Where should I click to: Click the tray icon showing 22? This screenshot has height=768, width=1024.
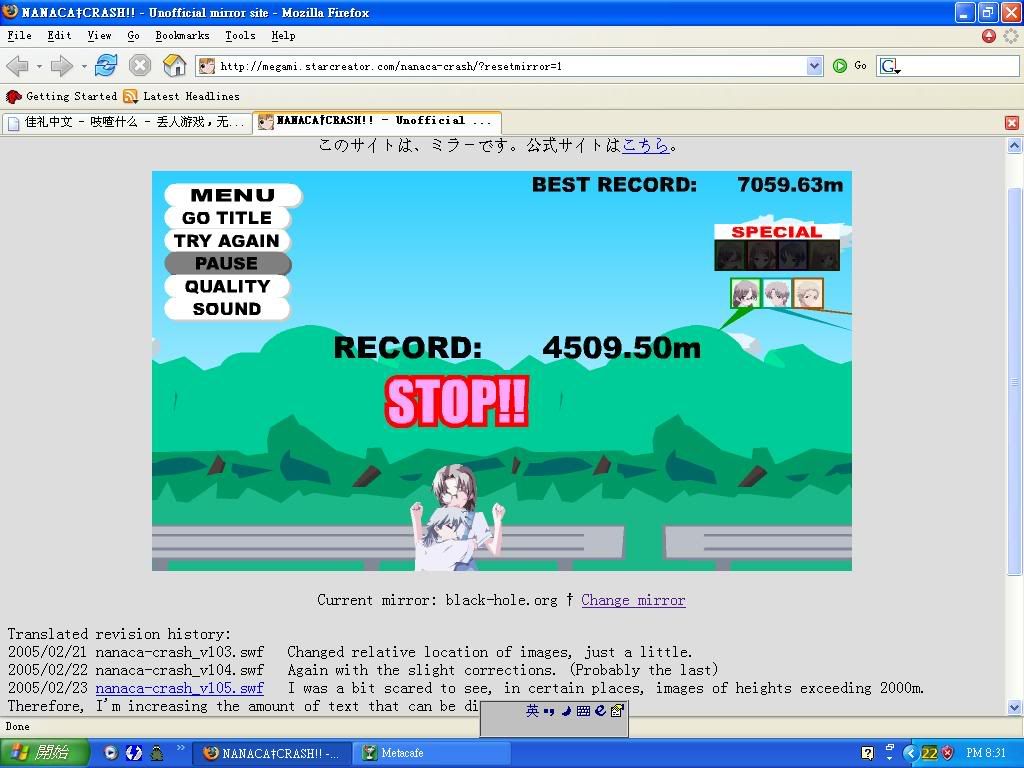929,753
